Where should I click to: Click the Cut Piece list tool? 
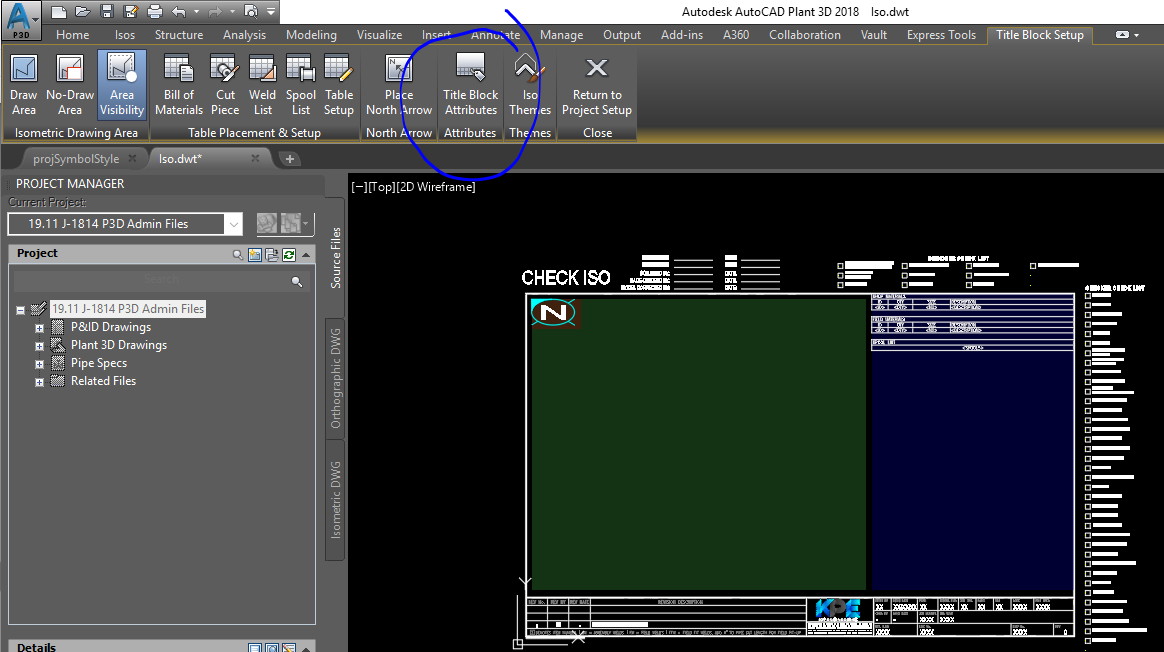(x=225, y=85)
